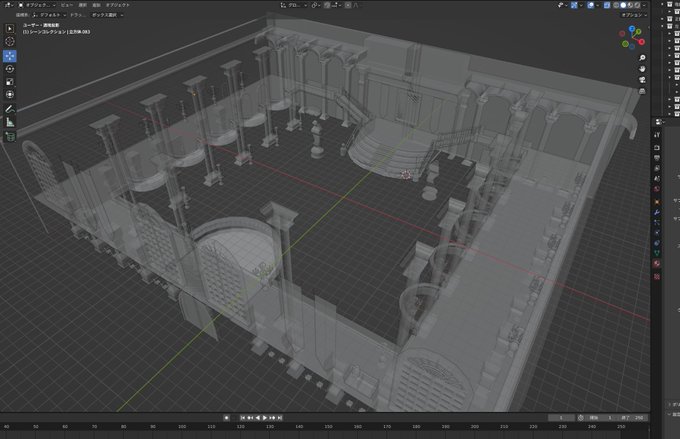Open the Object properties orange tab icon

click(657, 202)
